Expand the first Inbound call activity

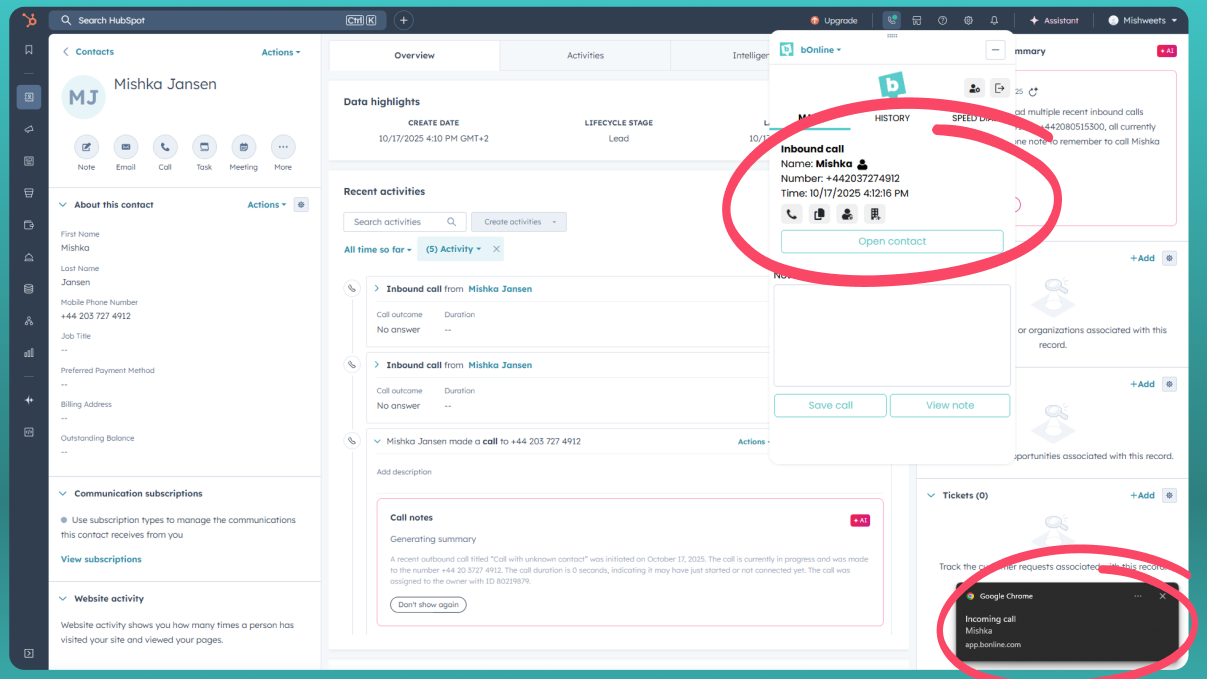click(x=376, y=289)
